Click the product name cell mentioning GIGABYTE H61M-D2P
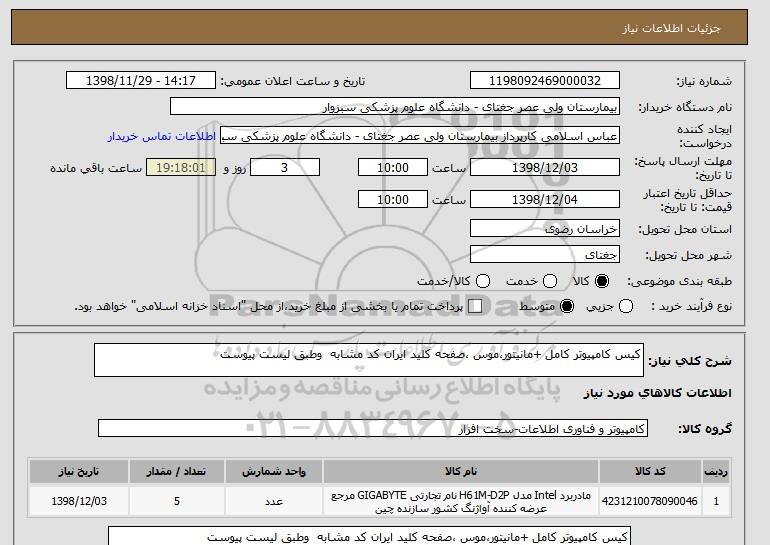Screen dimensions: 770x545 pos(461,501)
